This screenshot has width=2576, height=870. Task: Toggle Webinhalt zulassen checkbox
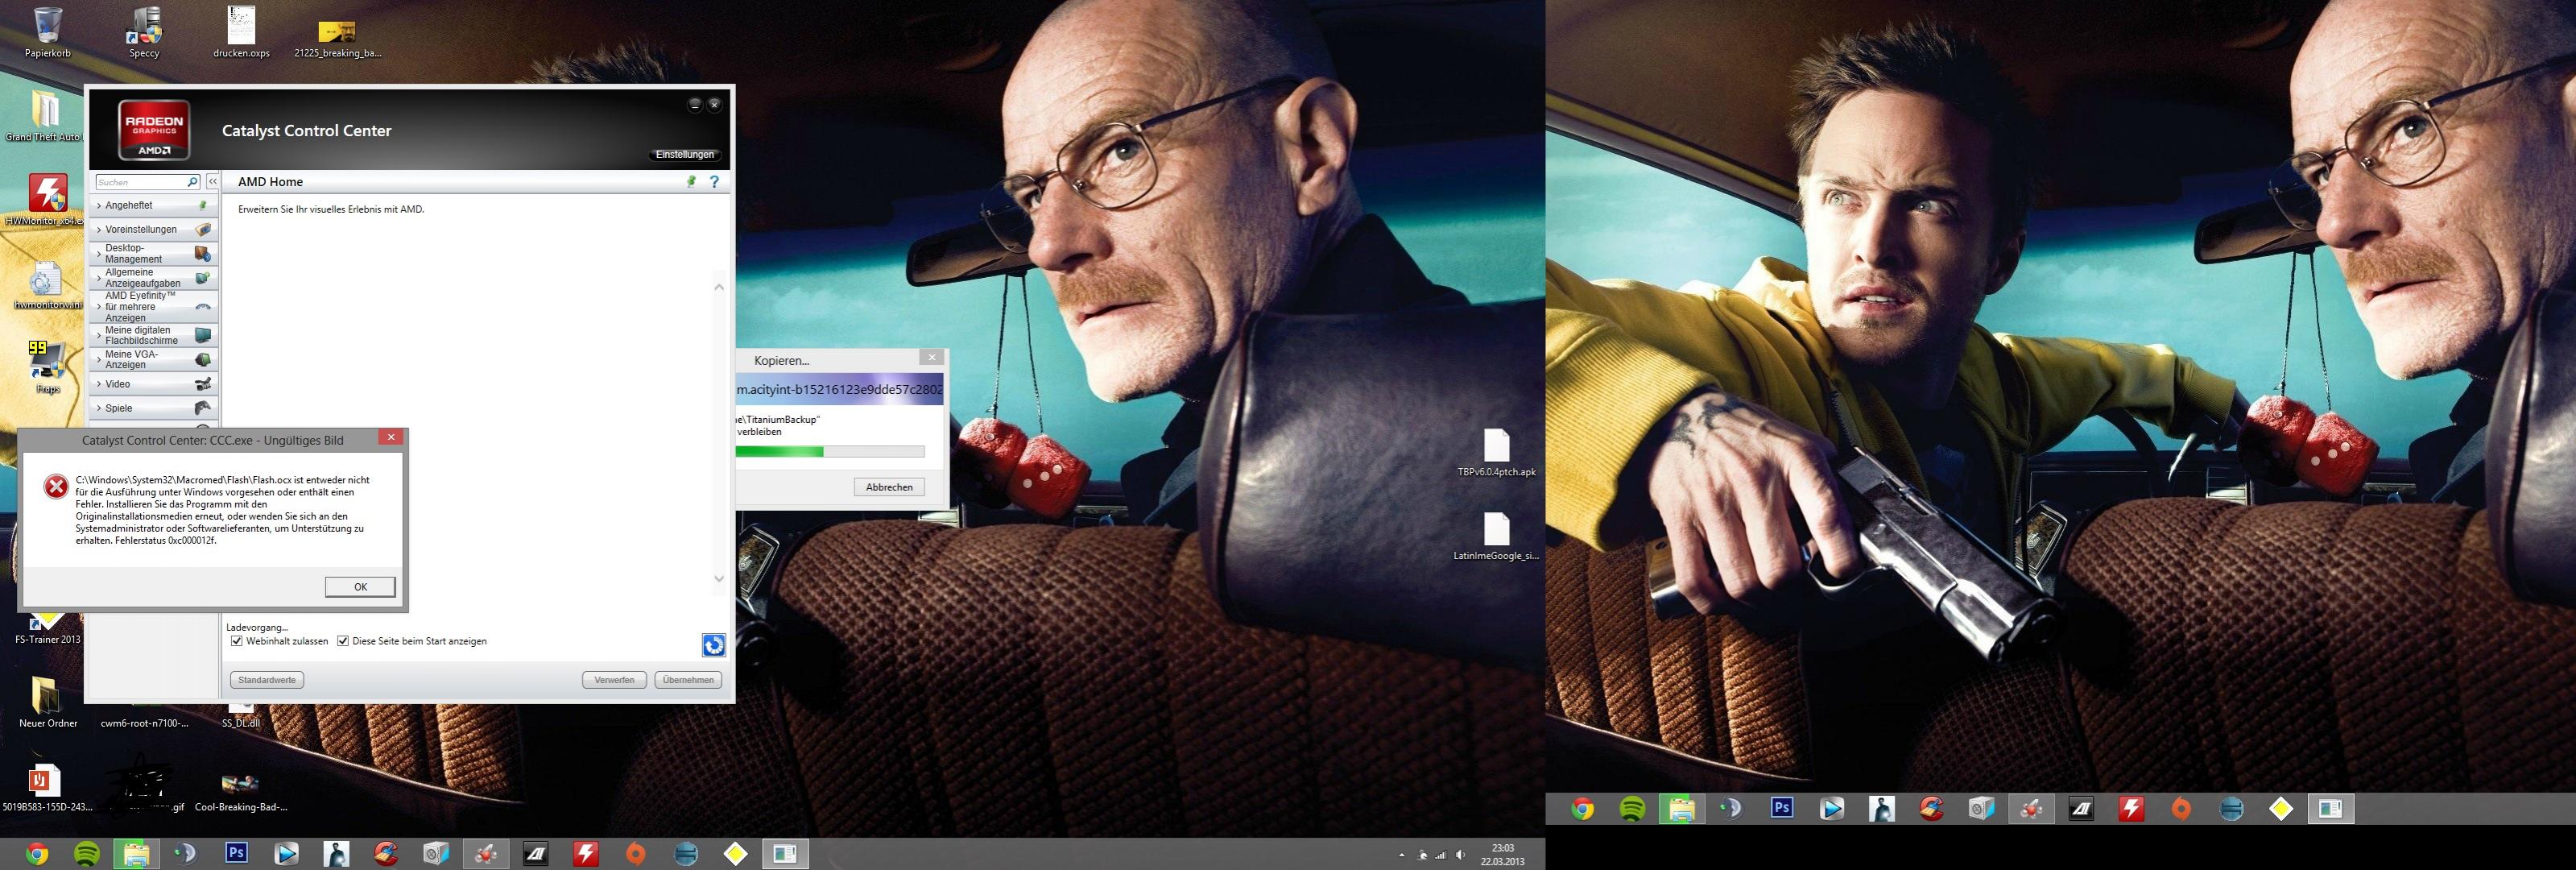[237, 641]
